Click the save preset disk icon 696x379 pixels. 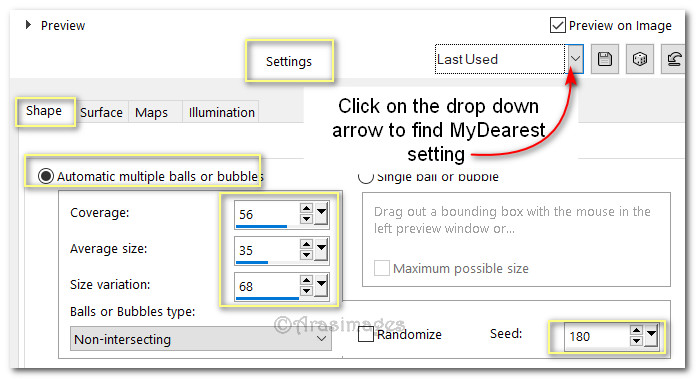tap(605, 59)
